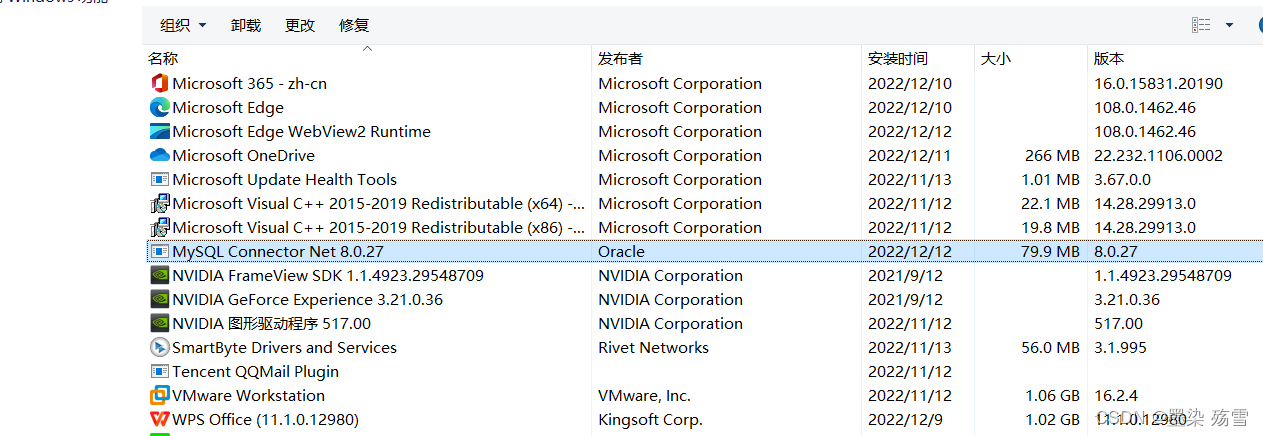Click the 22.1 MB size cell
The image size is (1263, 436).
(1050, 203)
